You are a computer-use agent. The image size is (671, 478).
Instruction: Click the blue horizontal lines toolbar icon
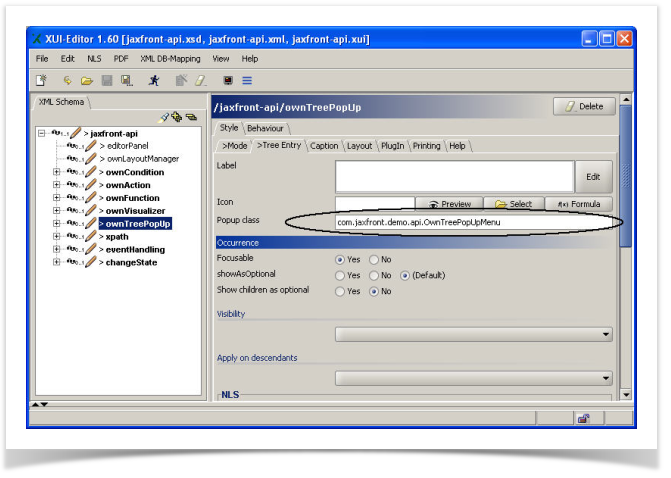coord(247,80)
